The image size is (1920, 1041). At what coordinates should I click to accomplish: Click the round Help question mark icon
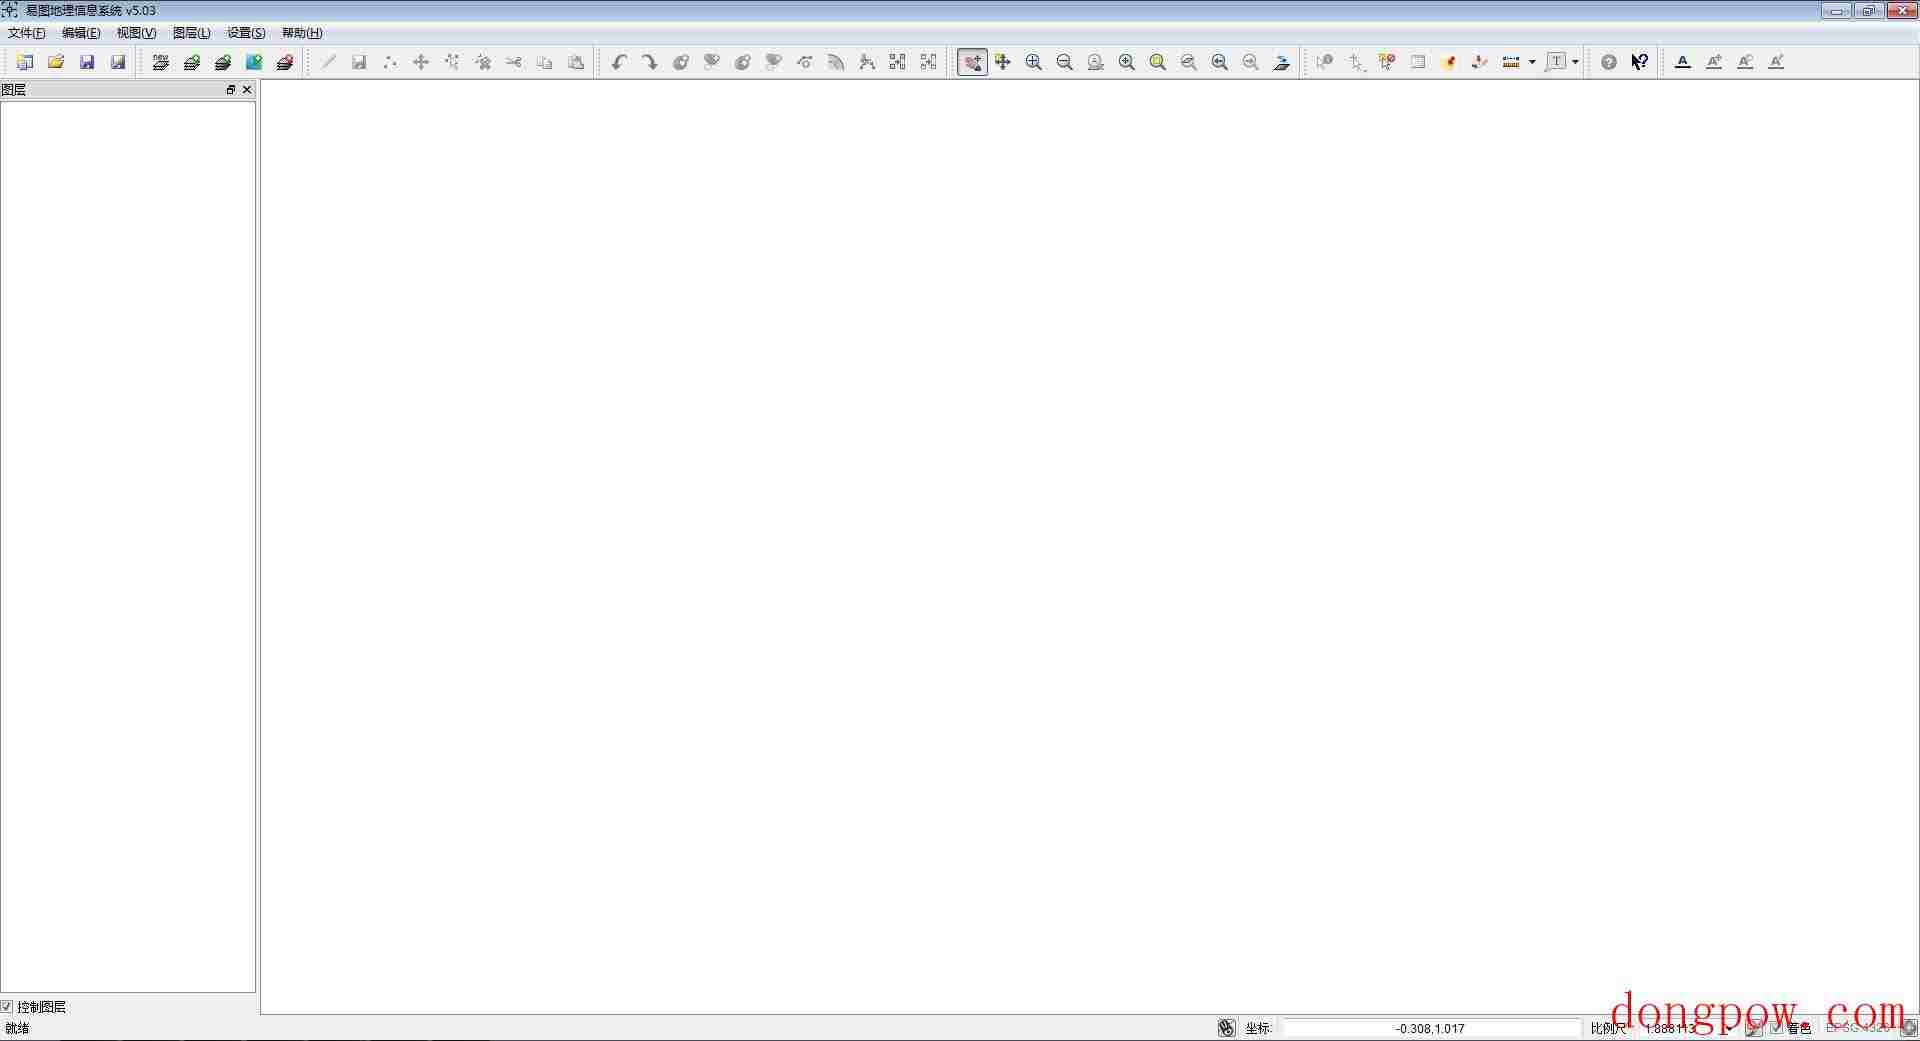point(1609,62)
